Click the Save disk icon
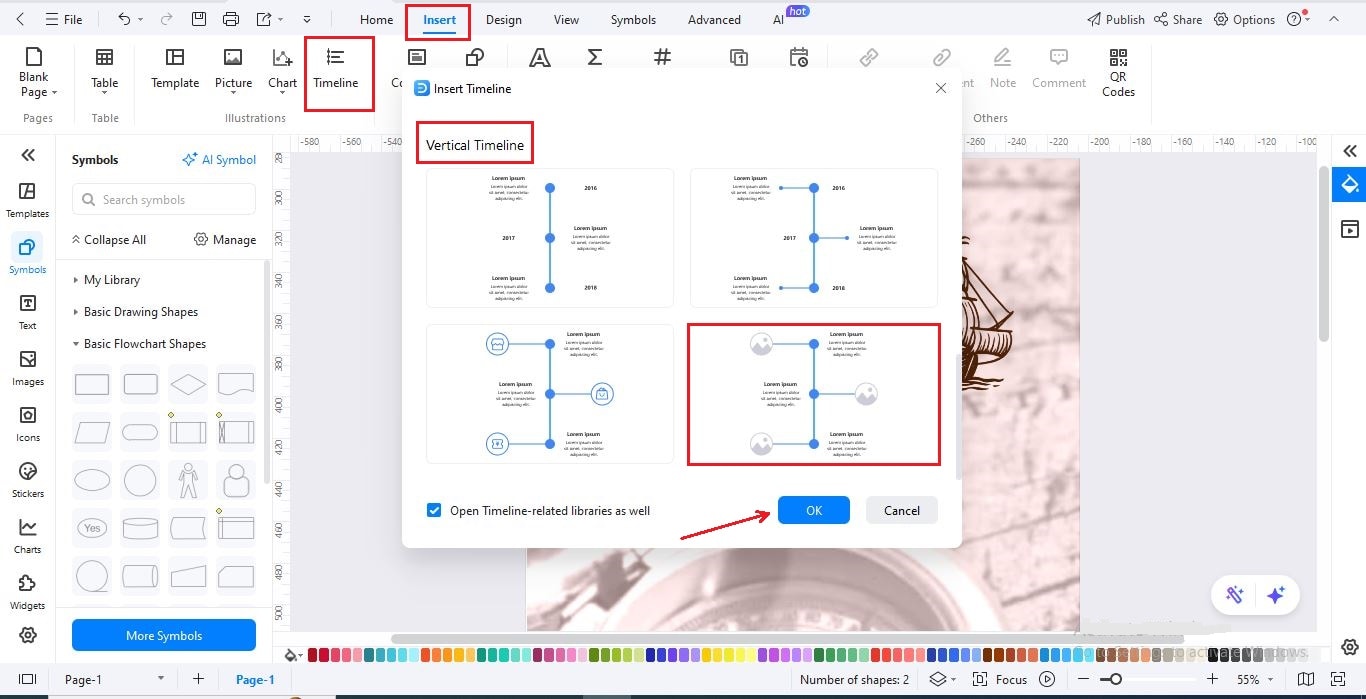The image size is (1366, 699). (x=199, y=19)
